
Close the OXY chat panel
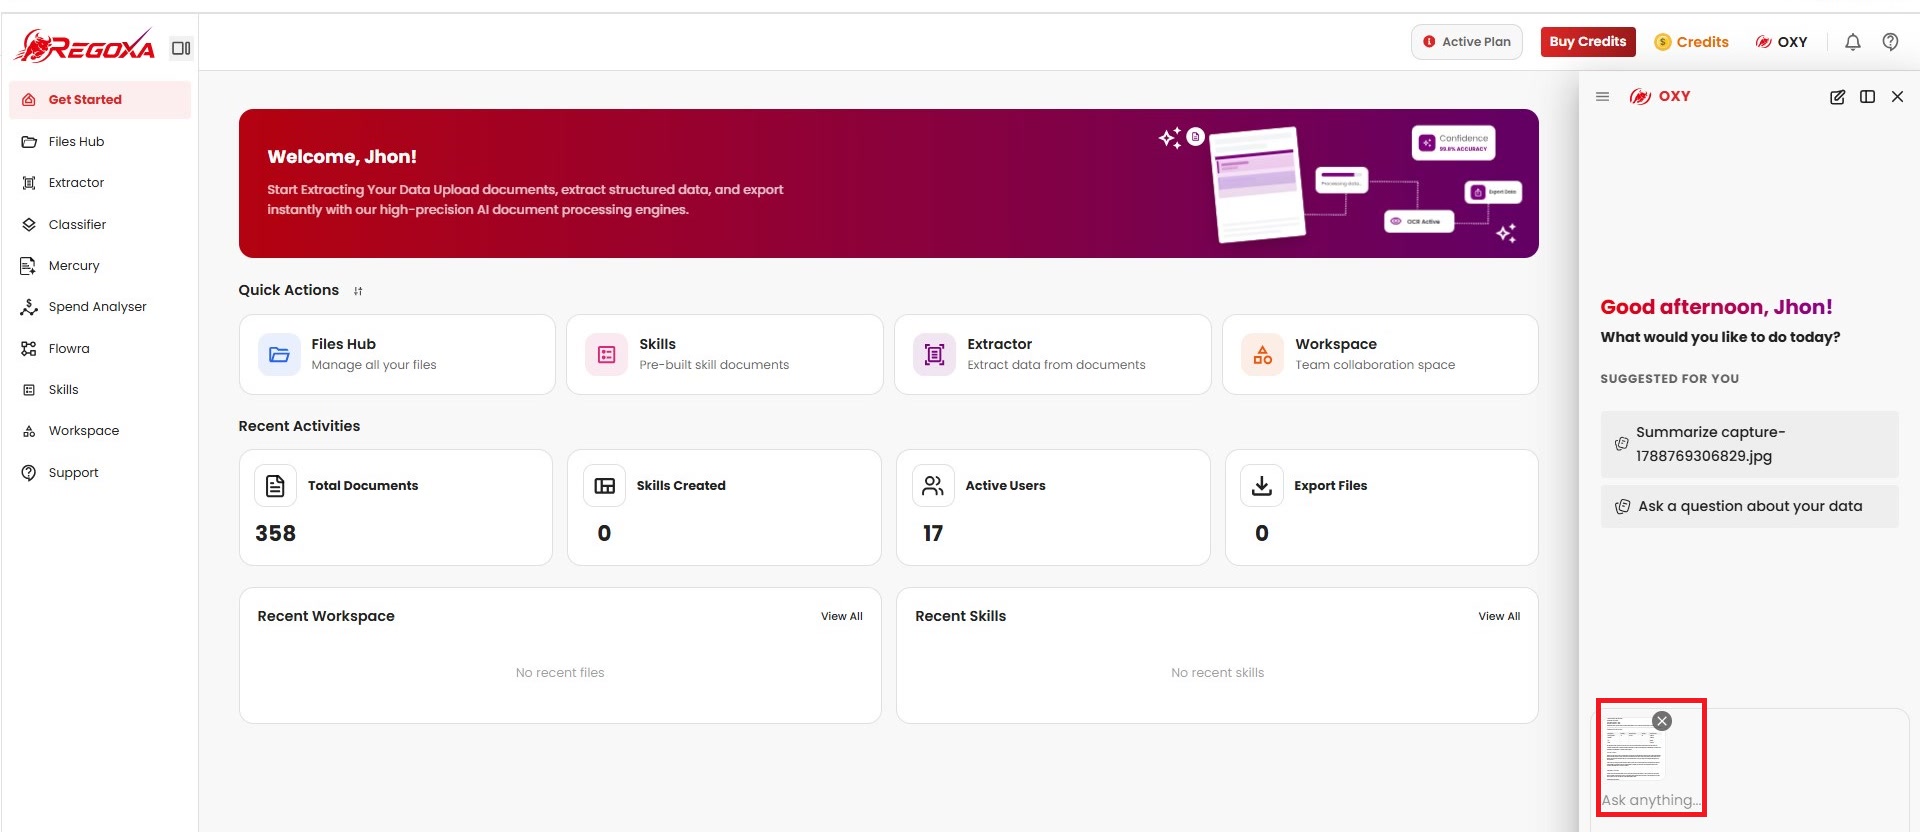tap(1897, 97)
